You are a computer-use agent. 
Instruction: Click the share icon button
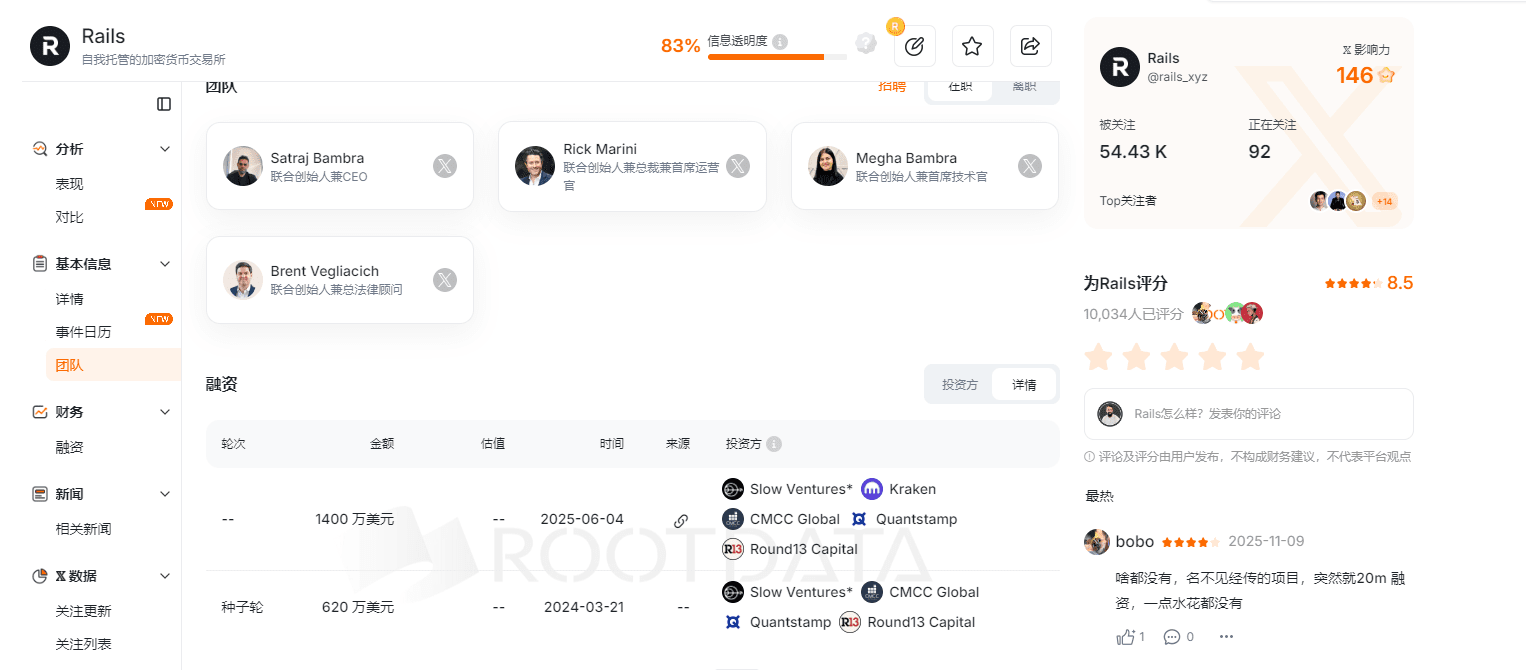1030,45
